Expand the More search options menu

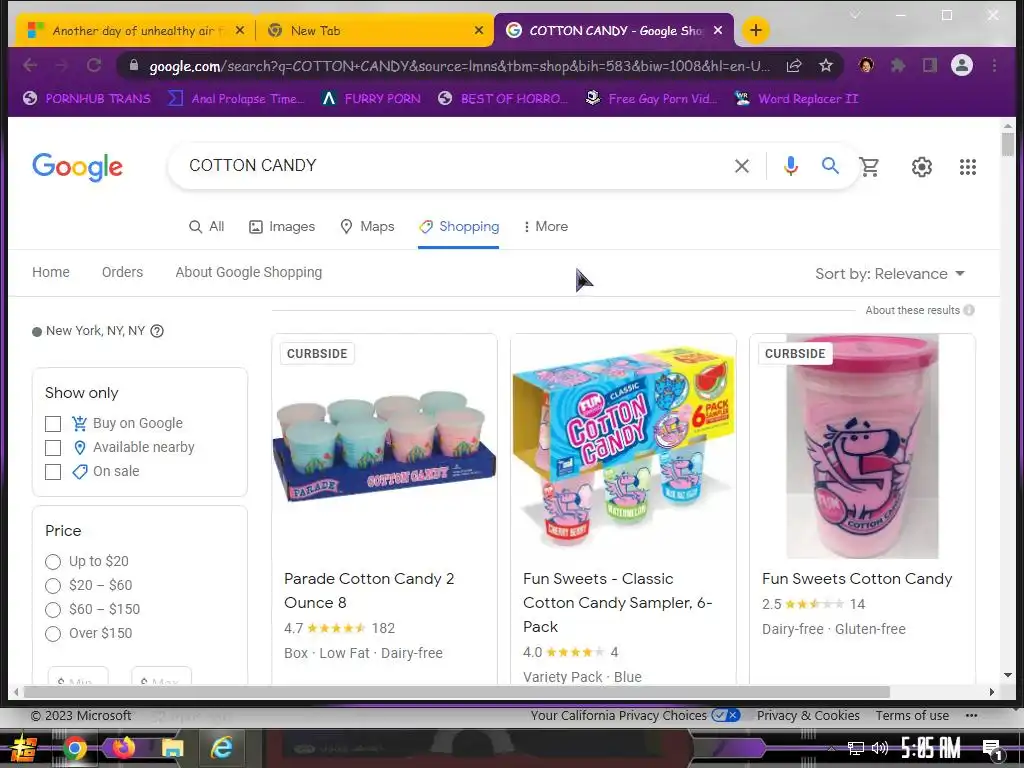point(546,227)
